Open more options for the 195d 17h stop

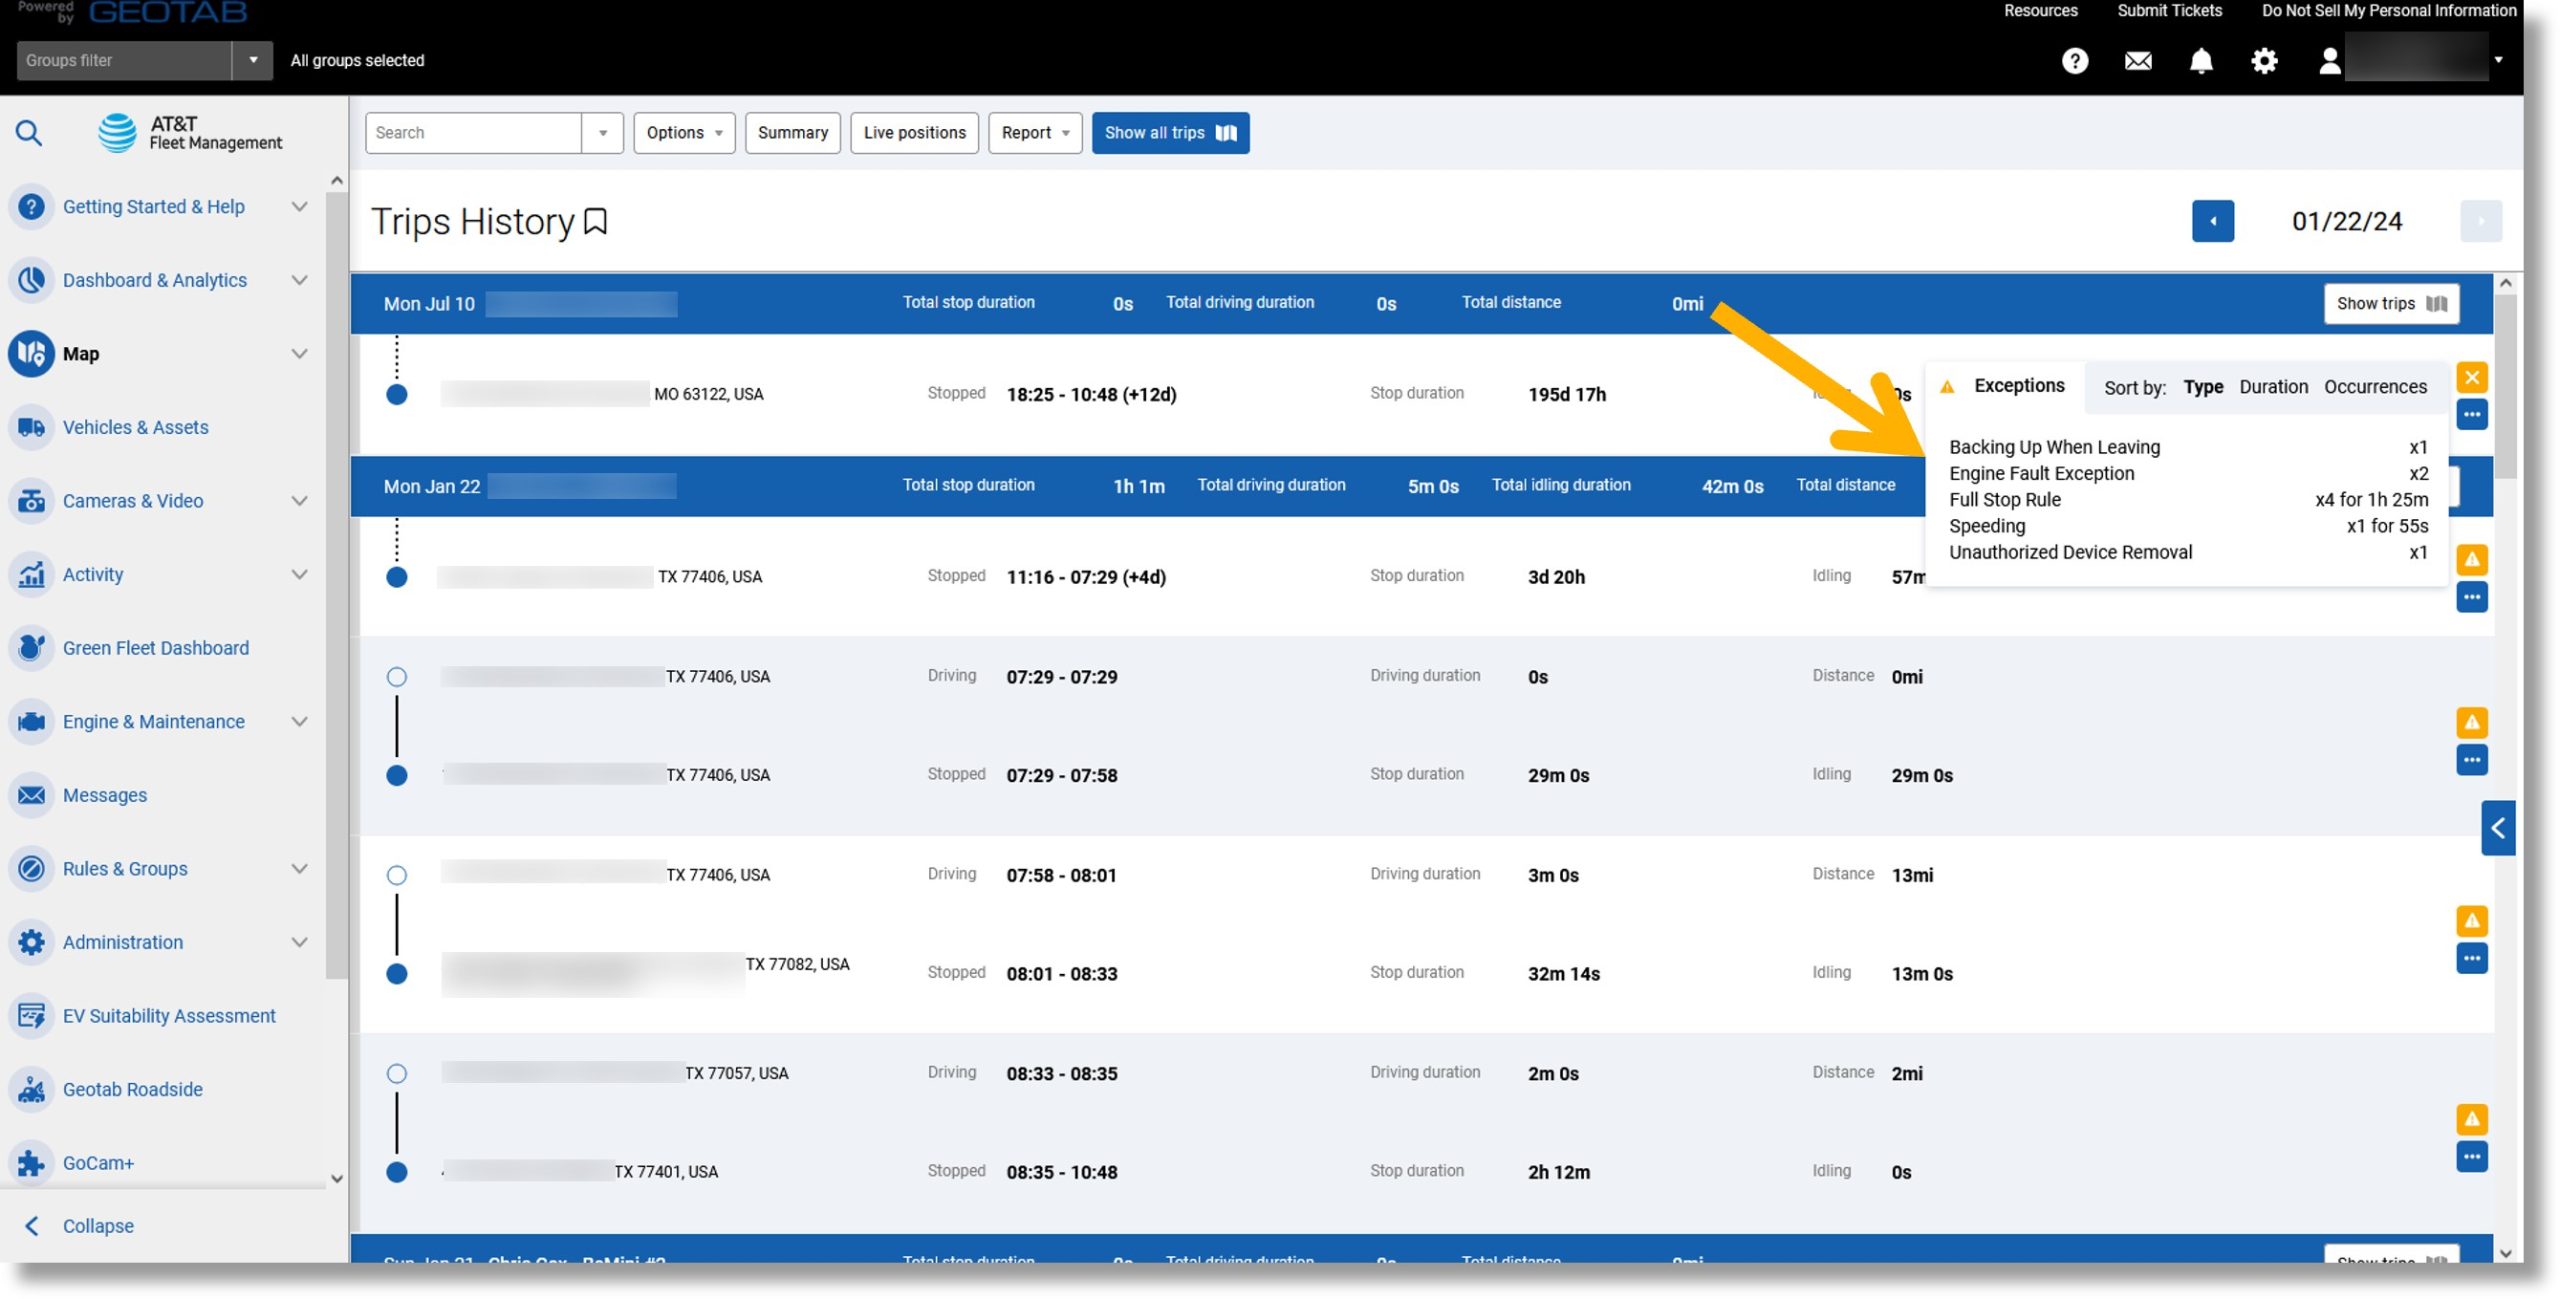coord(2472,415)
